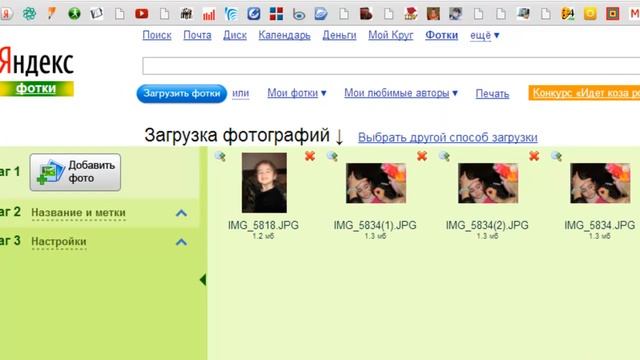This screenshot has width=640, height=360.
Task: Click magnifier icon for IMG_5834(1).JPG
Action: [x=332, y=156]
